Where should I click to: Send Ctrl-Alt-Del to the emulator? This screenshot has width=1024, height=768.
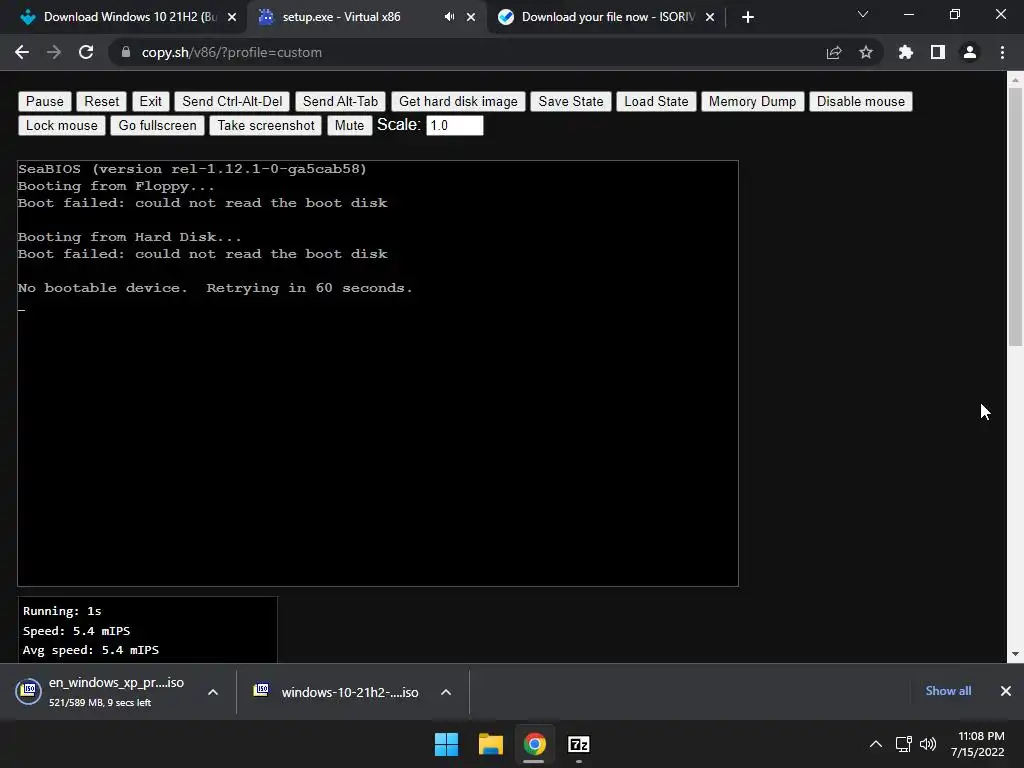tap(232, 101)
